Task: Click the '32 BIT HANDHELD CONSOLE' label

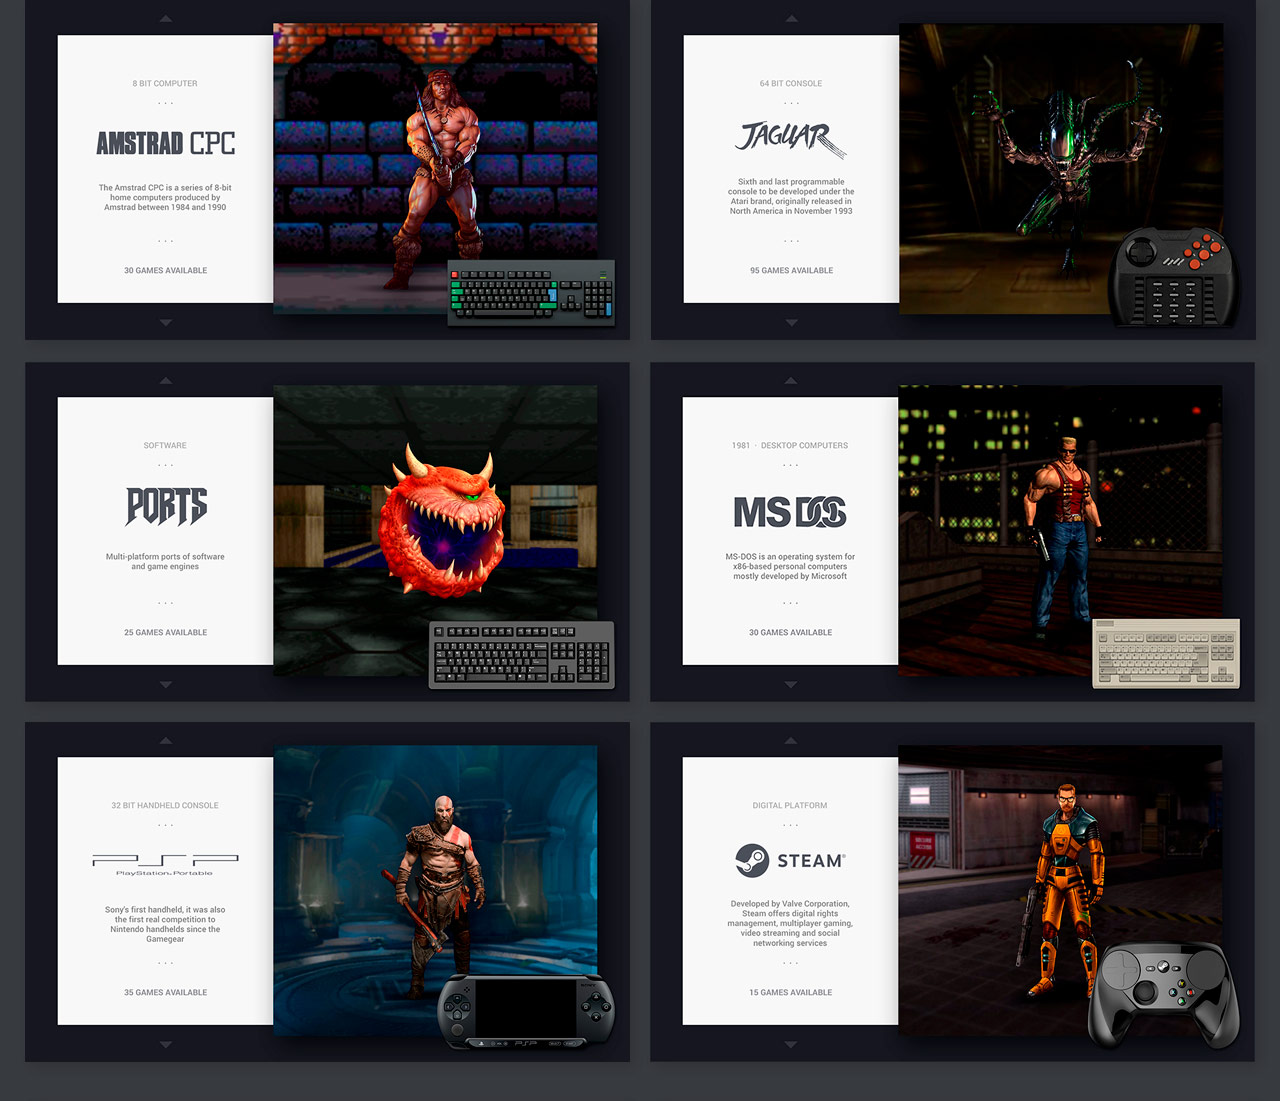Action: click(165, 806)
